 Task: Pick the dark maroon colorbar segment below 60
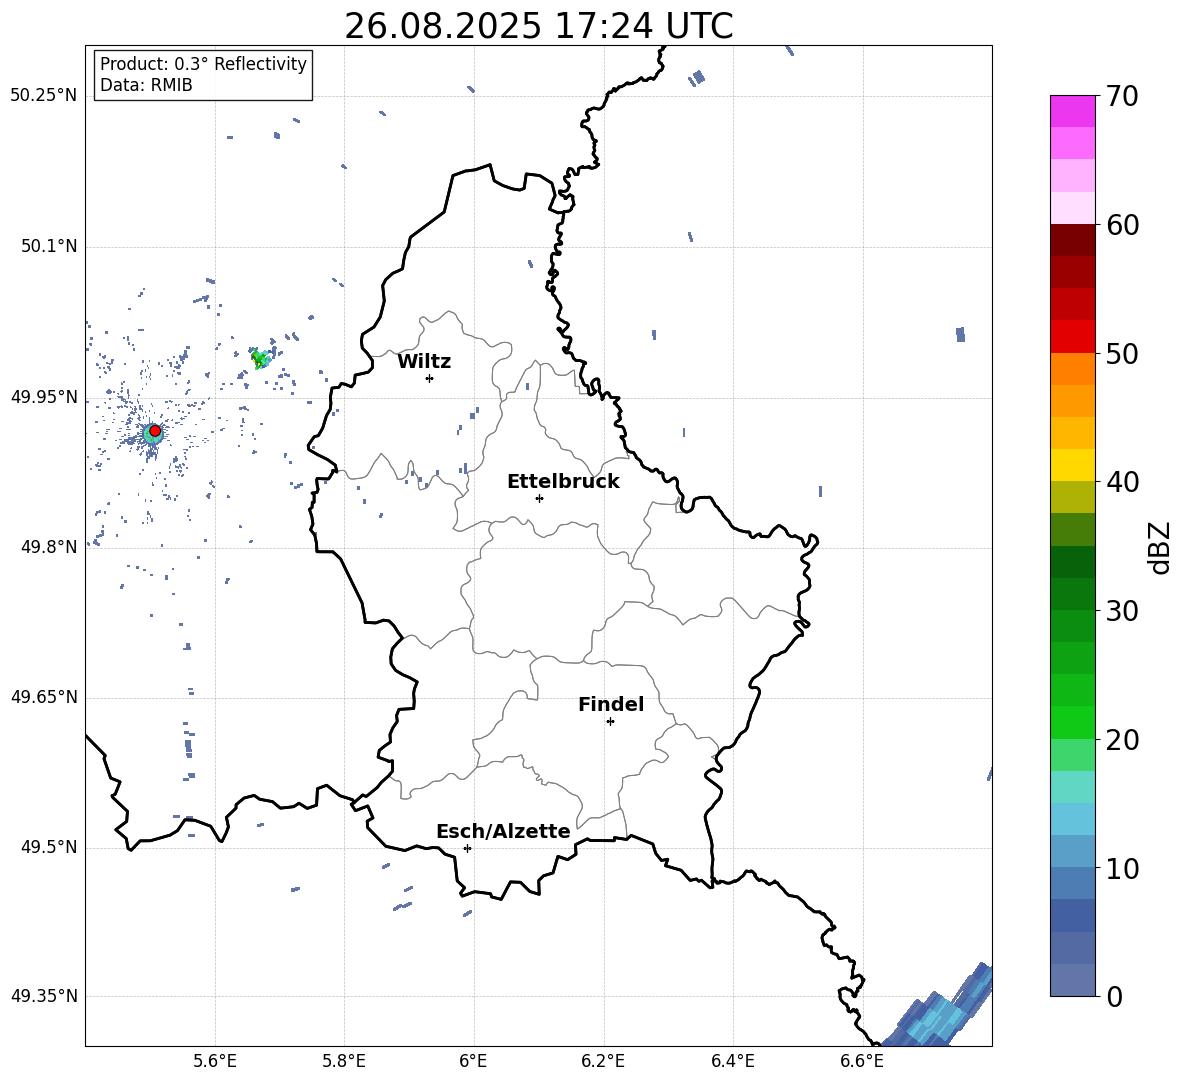(x=1072, y=241)
